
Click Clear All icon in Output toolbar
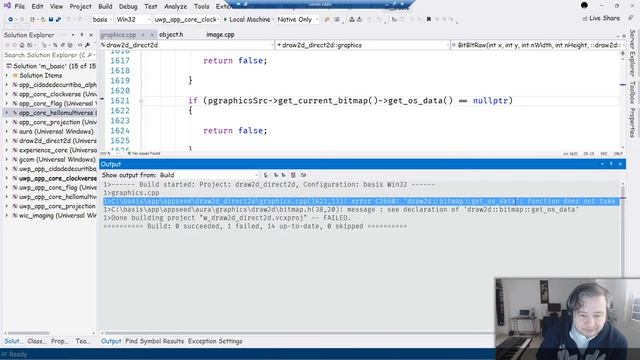(x=293, y=175)
